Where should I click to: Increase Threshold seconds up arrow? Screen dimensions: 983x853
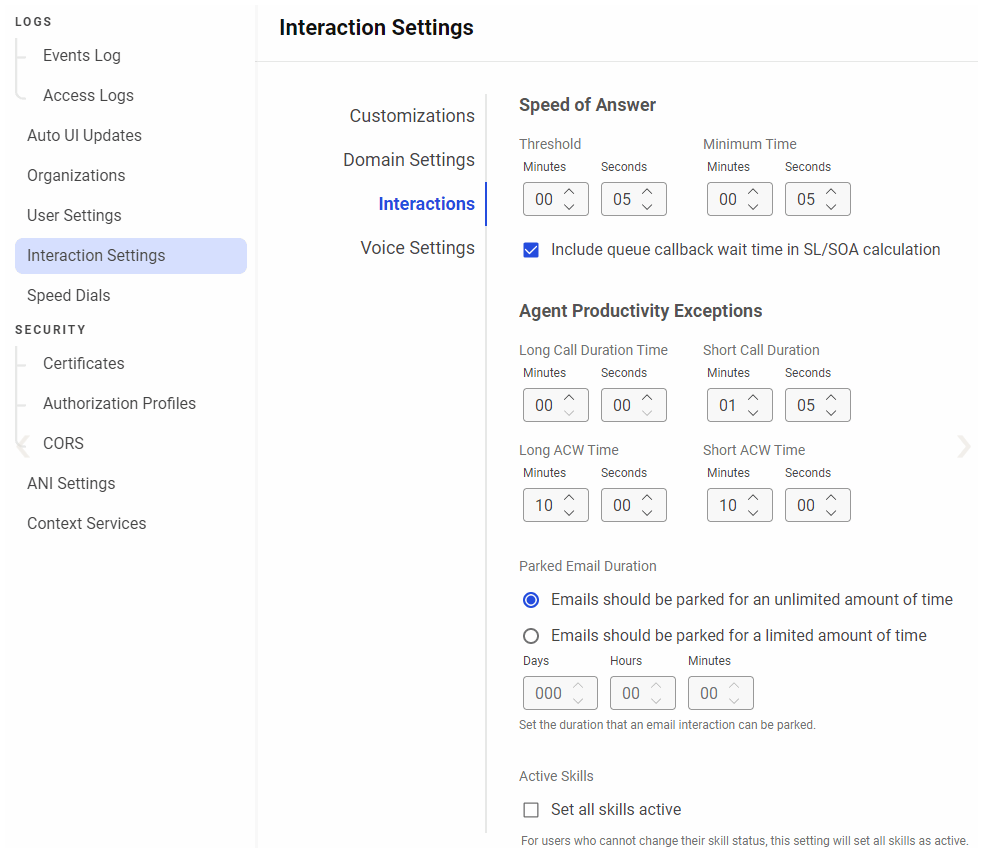(647, 191)
